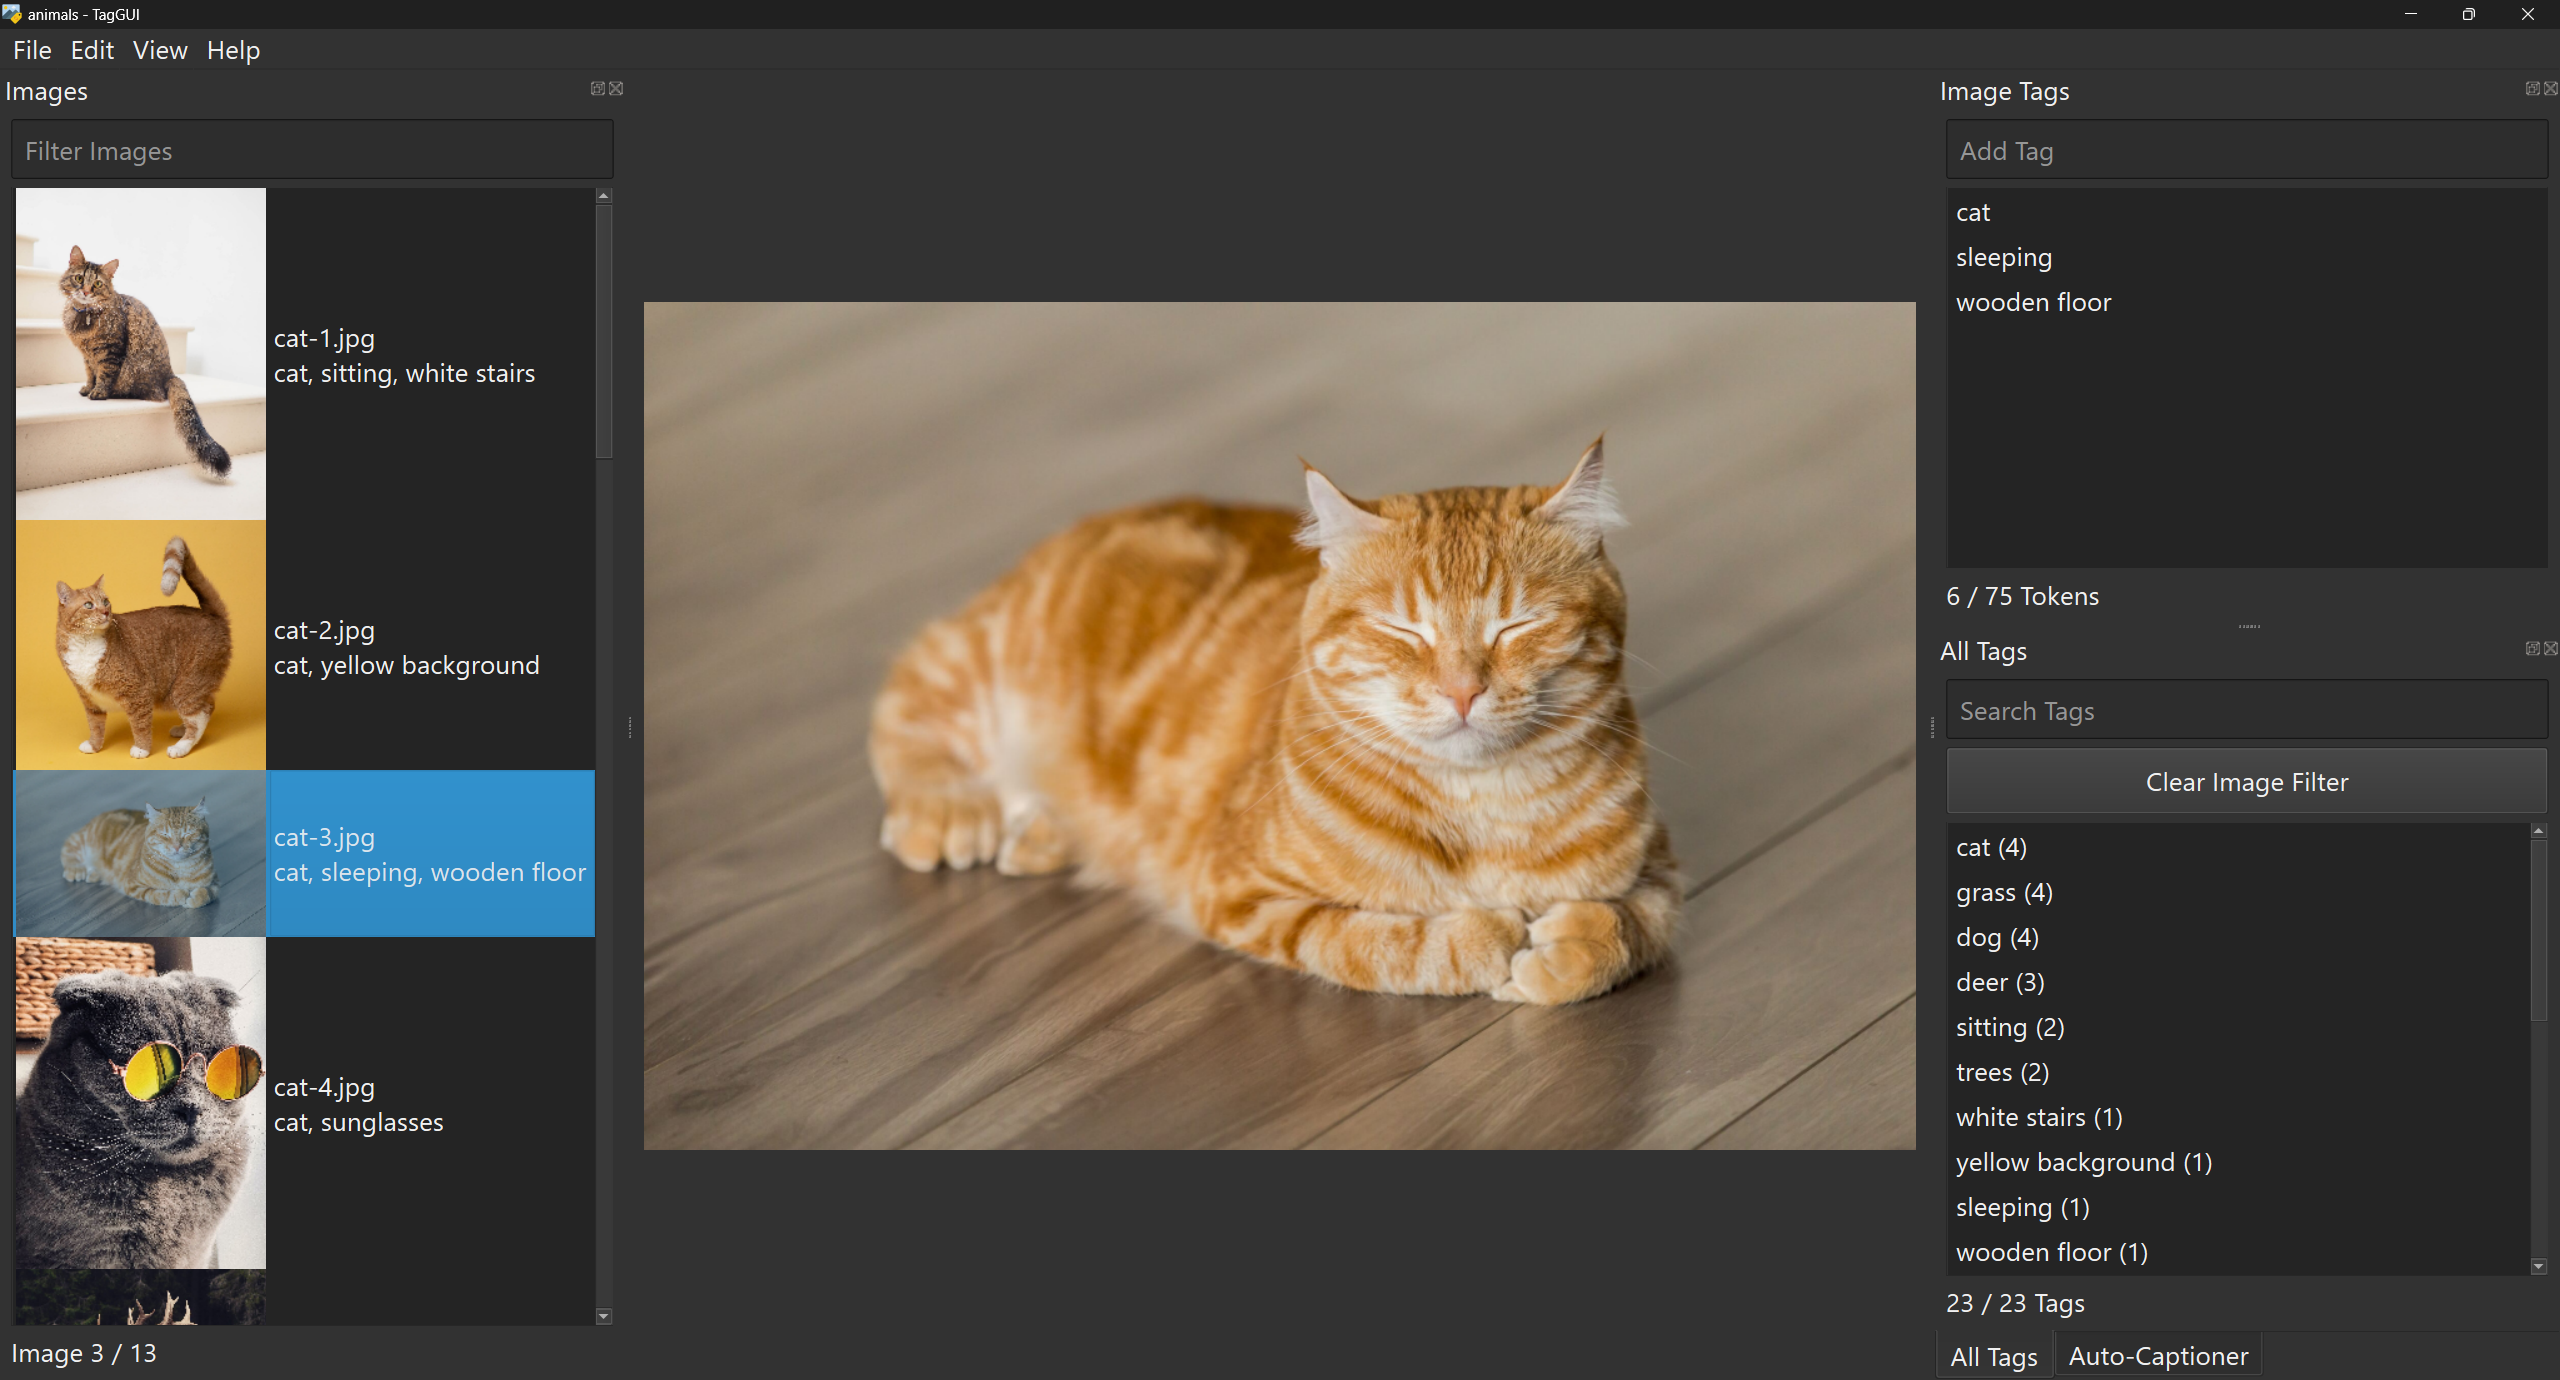The height and width of the screenshot is (1380, 2560).
Task: Click the Filter Images input field
Action: click(x=312, y=151)
